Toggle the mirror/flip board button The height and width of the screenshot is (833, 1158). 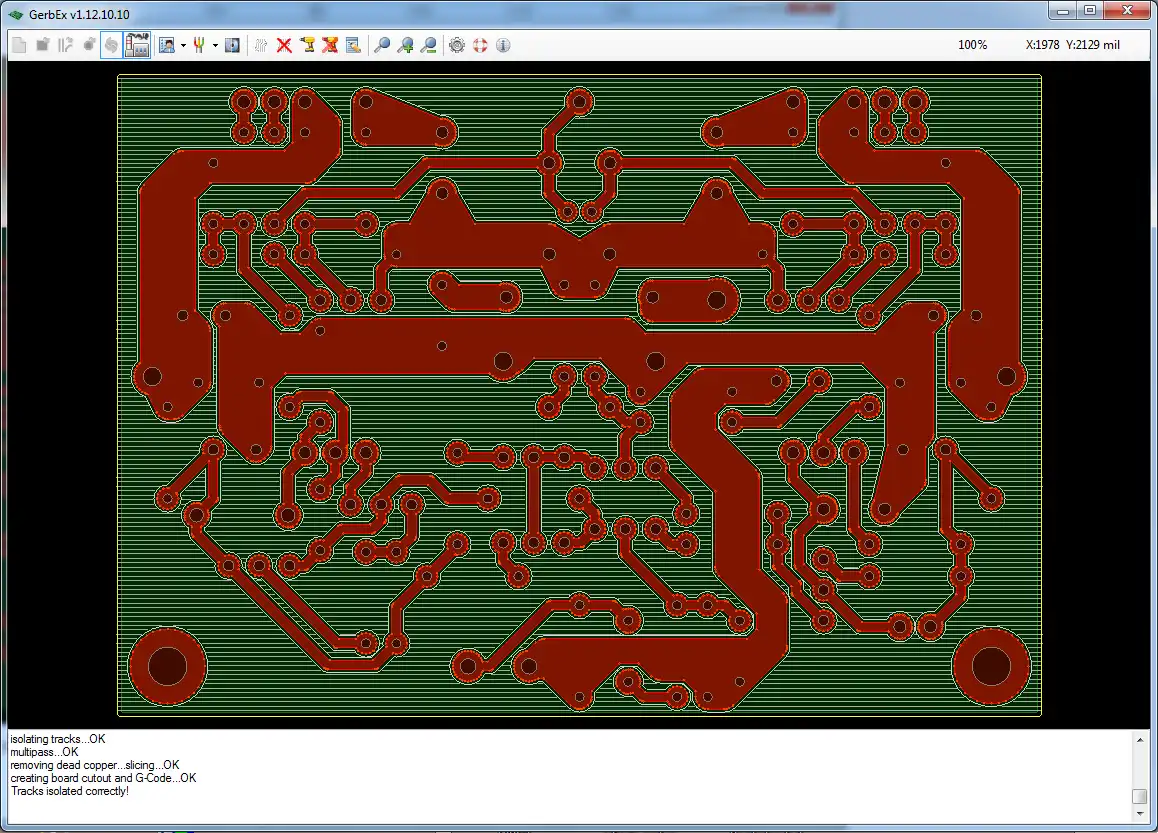(112, 45)
